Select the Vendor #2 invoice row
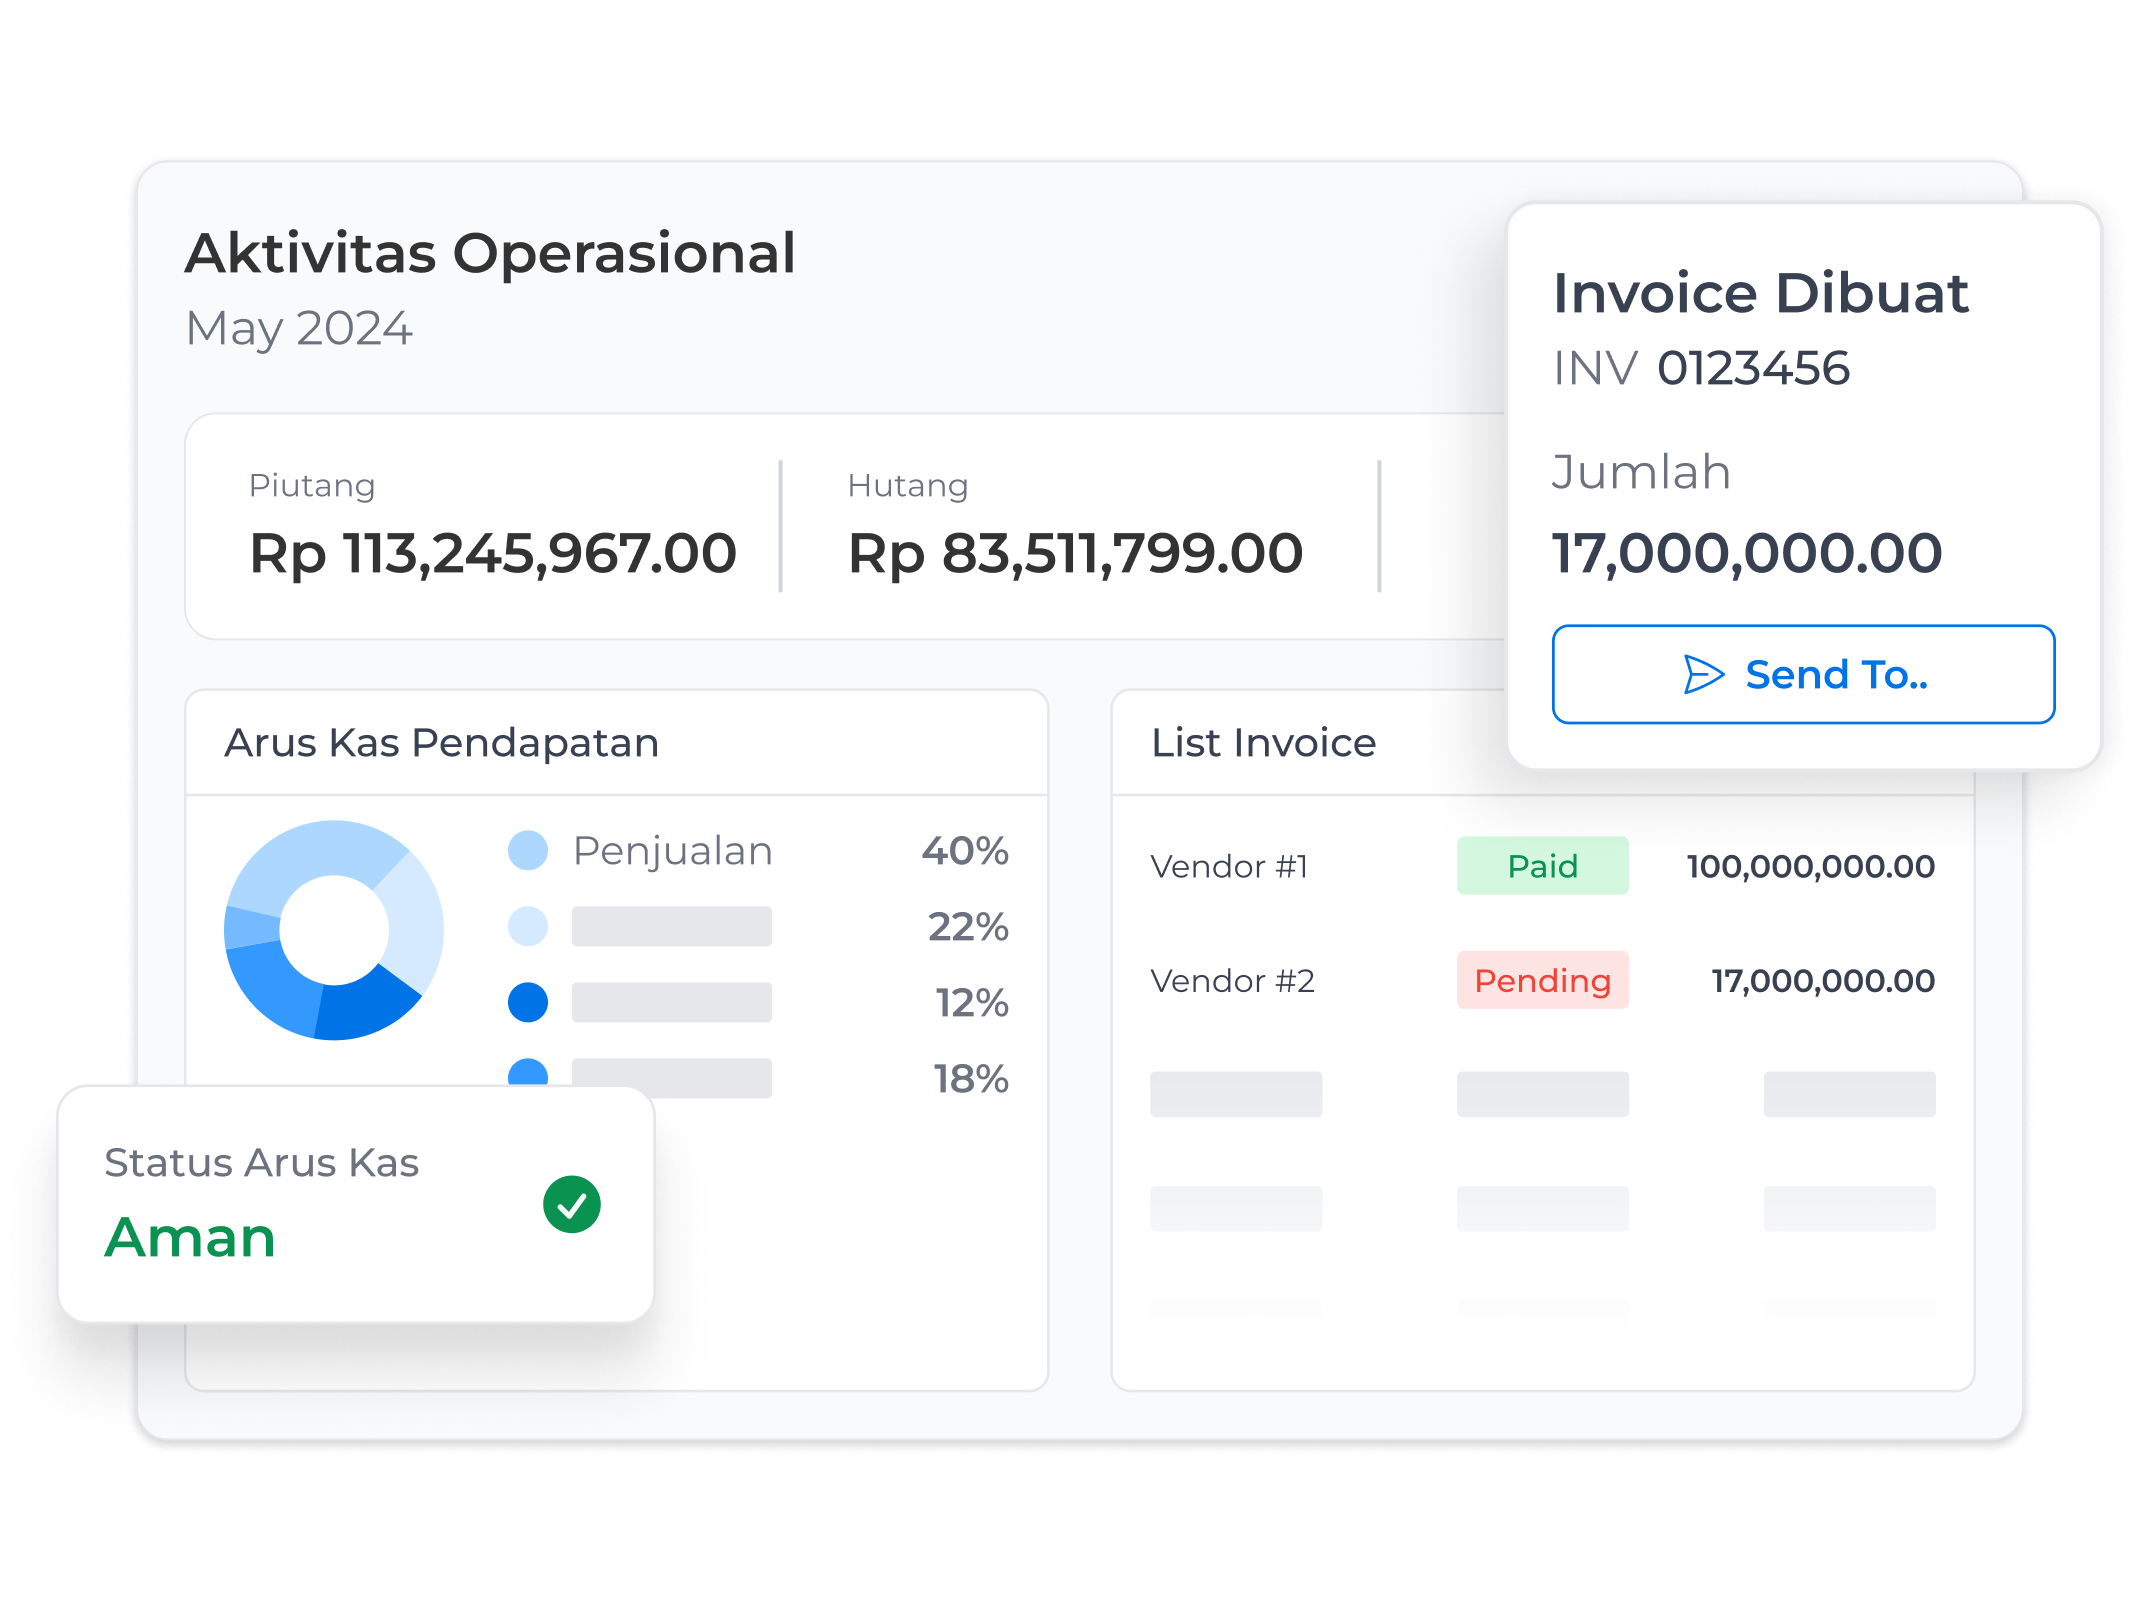 [1232, 980]
